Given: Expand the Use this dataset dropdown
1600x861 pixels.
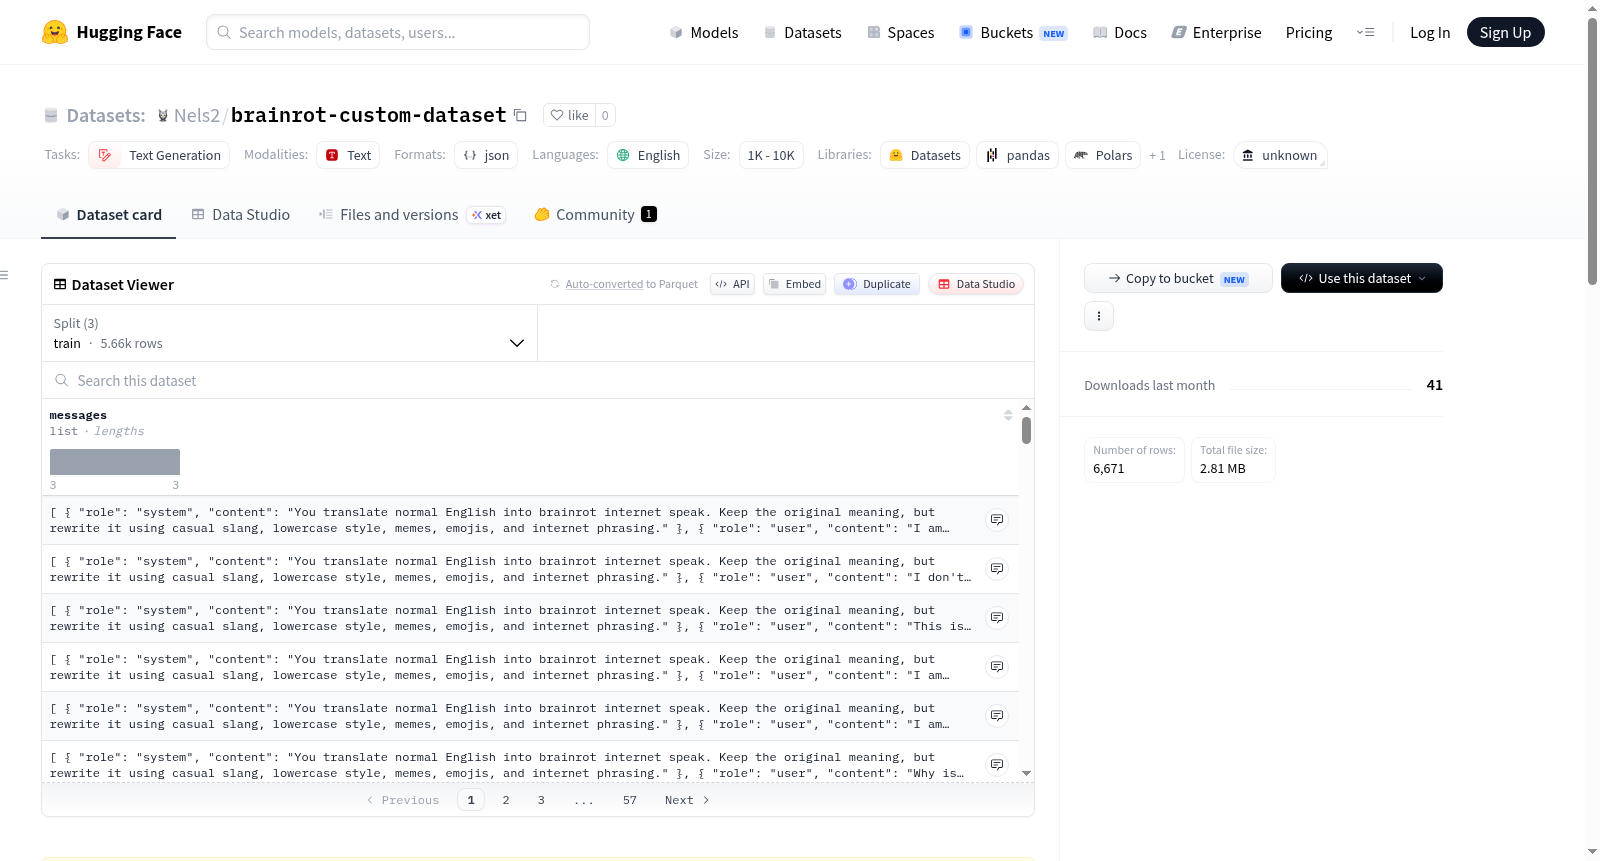Looking at the screenshot, I should pyautogui.click(x=1362, y=278).
